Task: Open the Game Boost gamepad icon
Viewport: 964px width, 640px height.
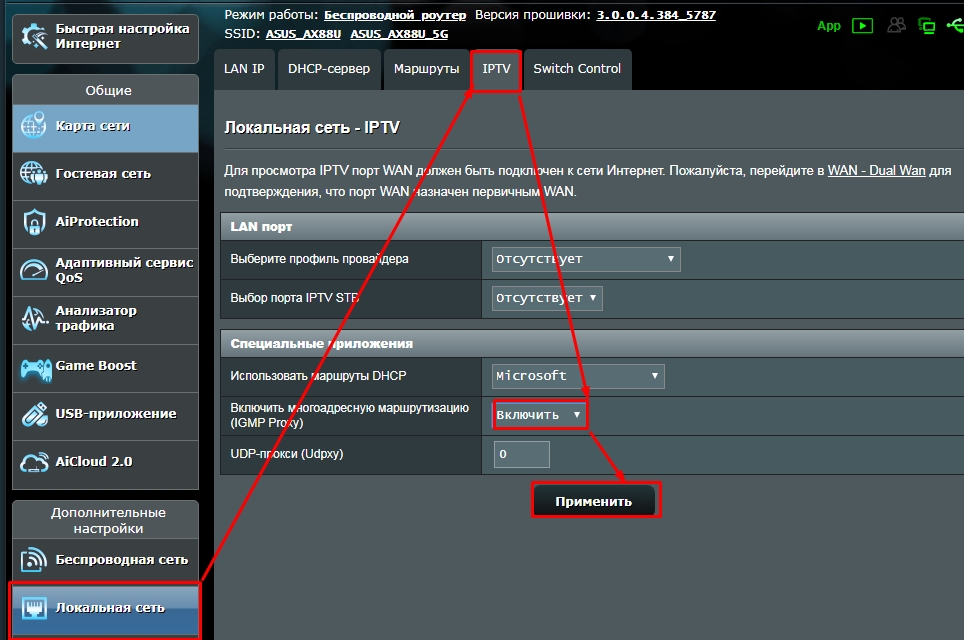Action: 36,369
